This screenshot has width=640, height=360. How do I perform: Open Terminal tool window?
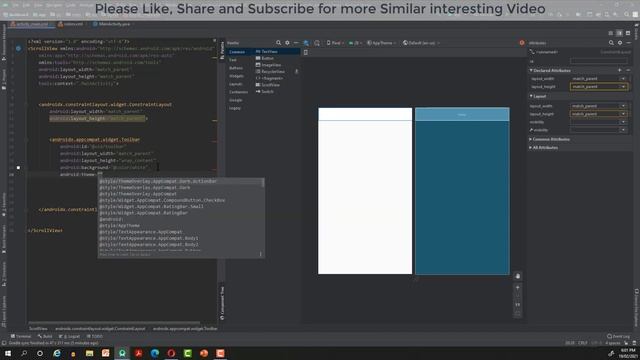pyautogui.click(x=21, y=336)
